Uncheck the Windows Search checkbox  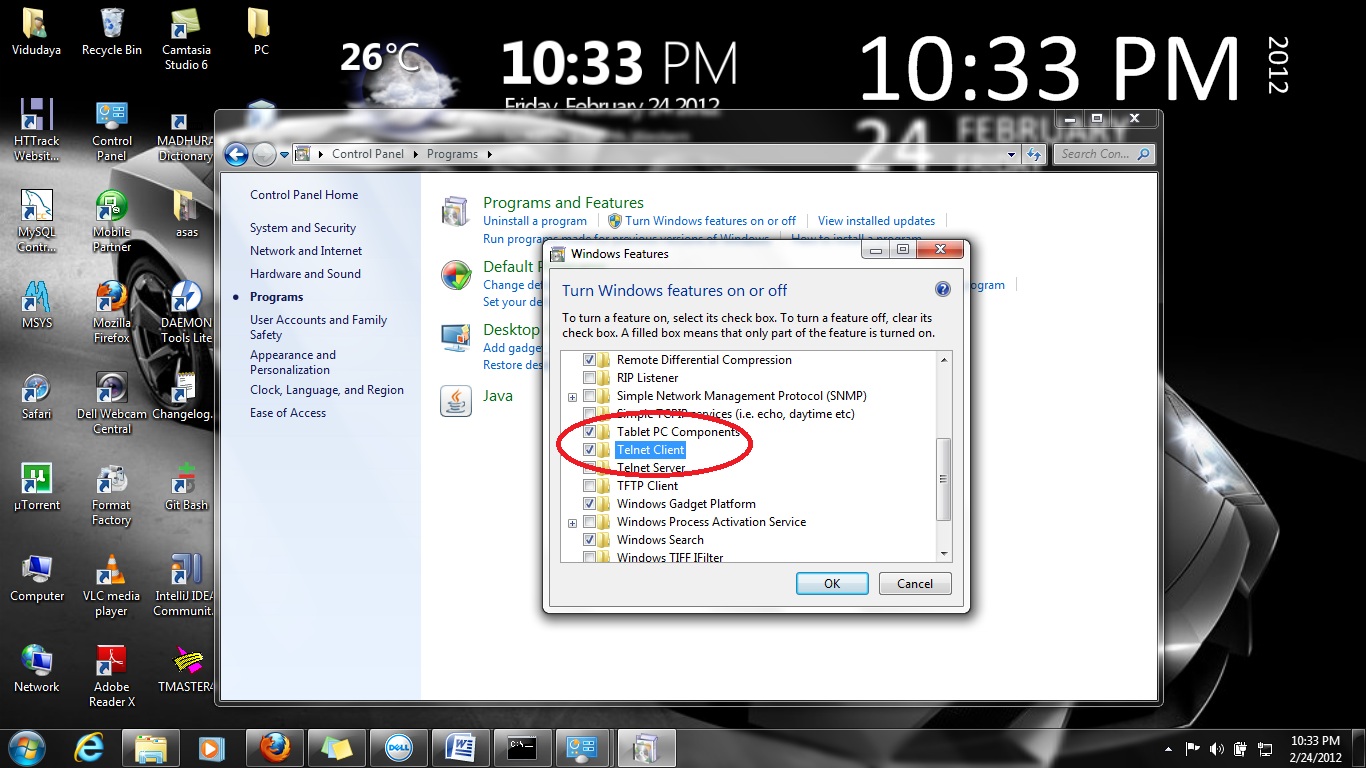pyautogui.click(x=590, y=540)
